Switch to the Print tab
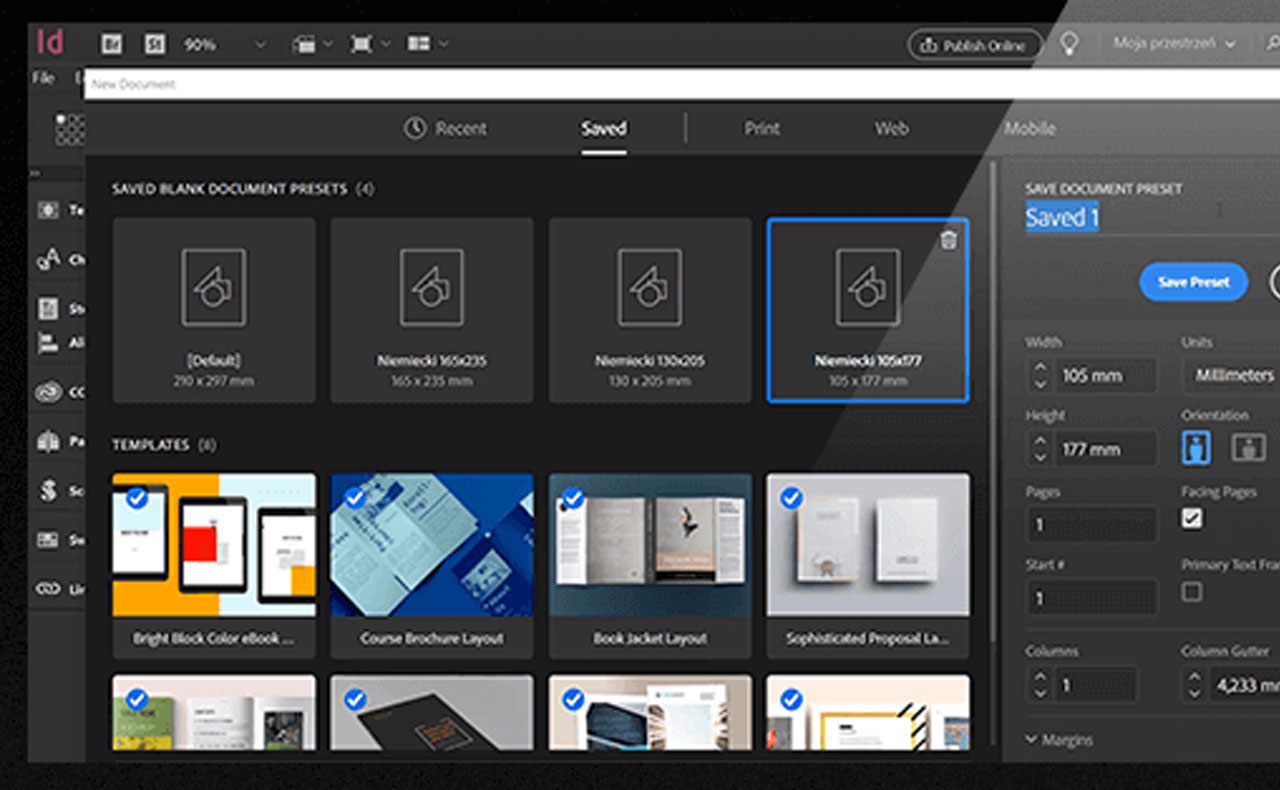The image size is (1280, 790). (x=761, y=129)
